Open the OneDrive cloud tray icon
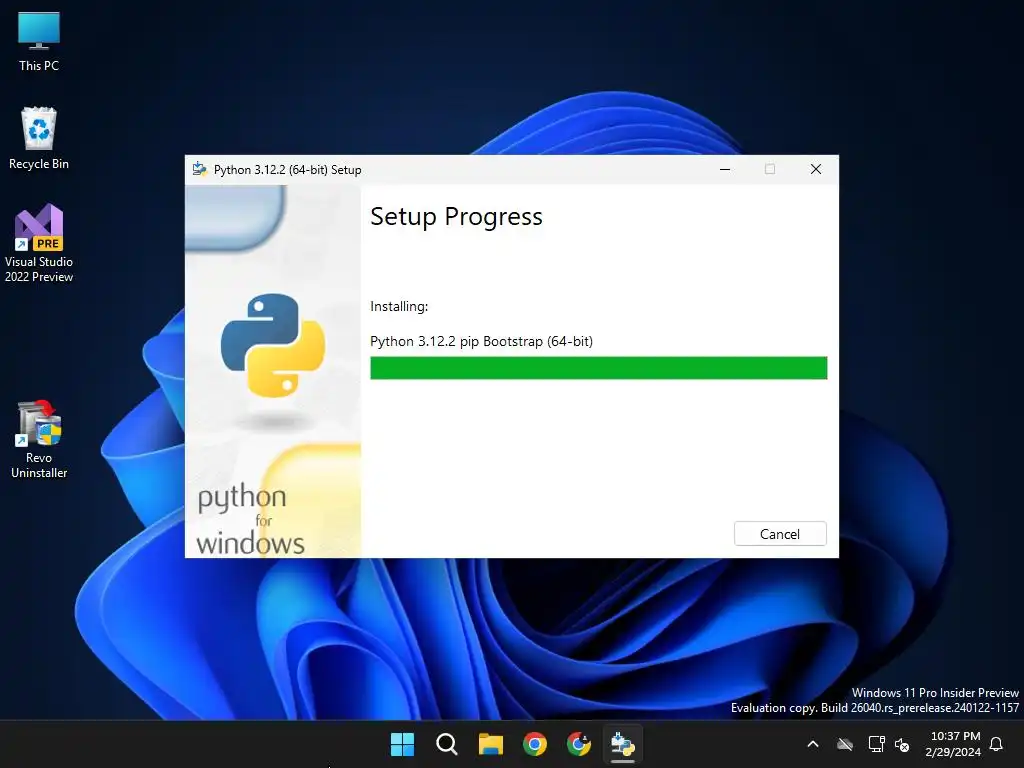Image resolution: width=1024 pixels, height=768 pixels. [845, 744]
